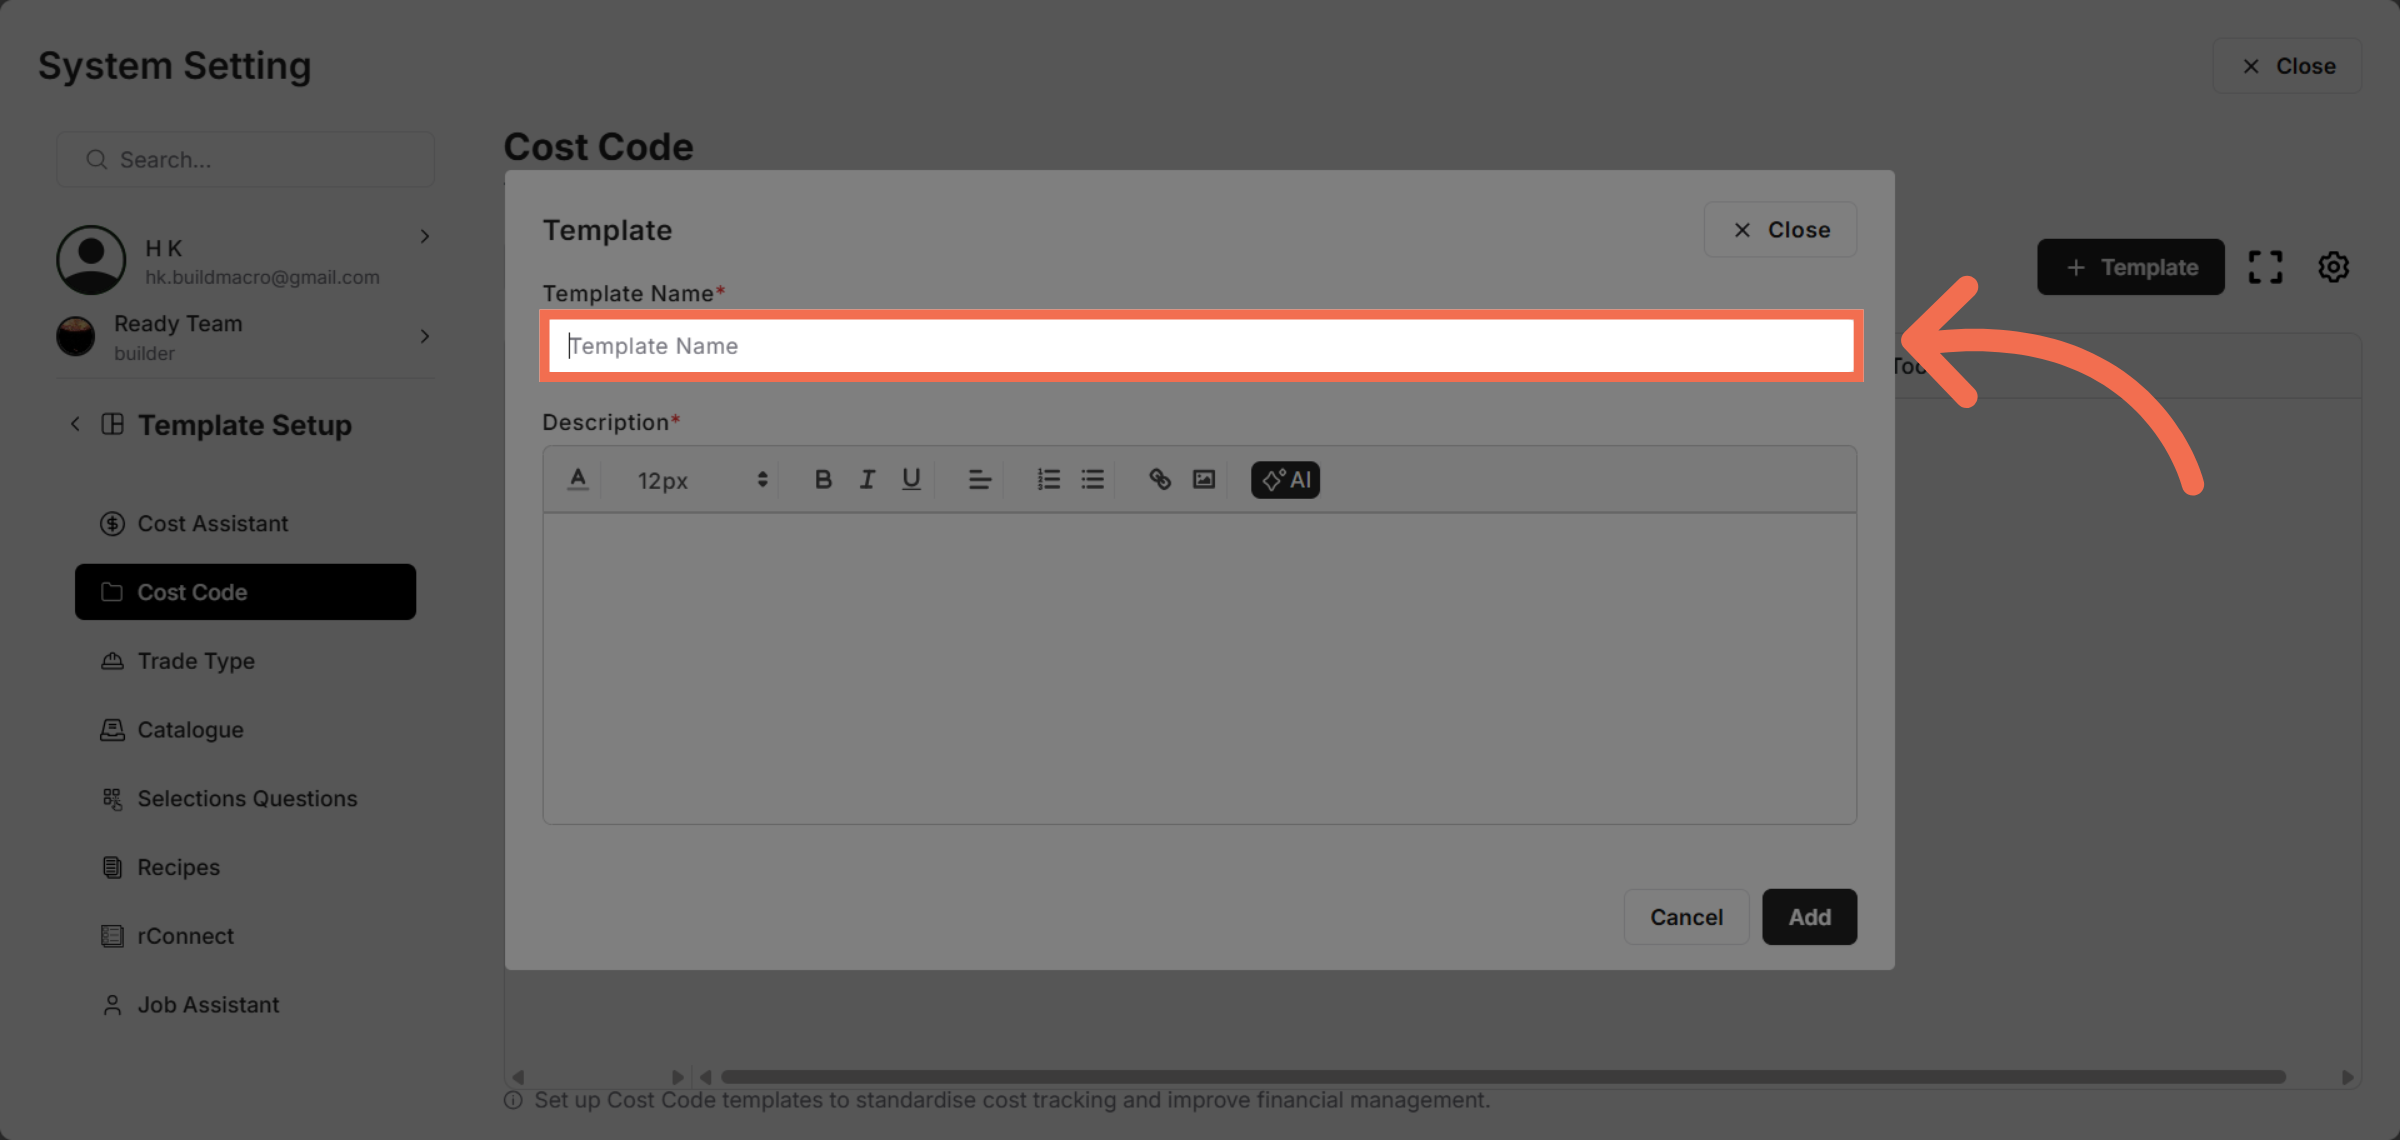Create a numbered list

[1048, 480]
